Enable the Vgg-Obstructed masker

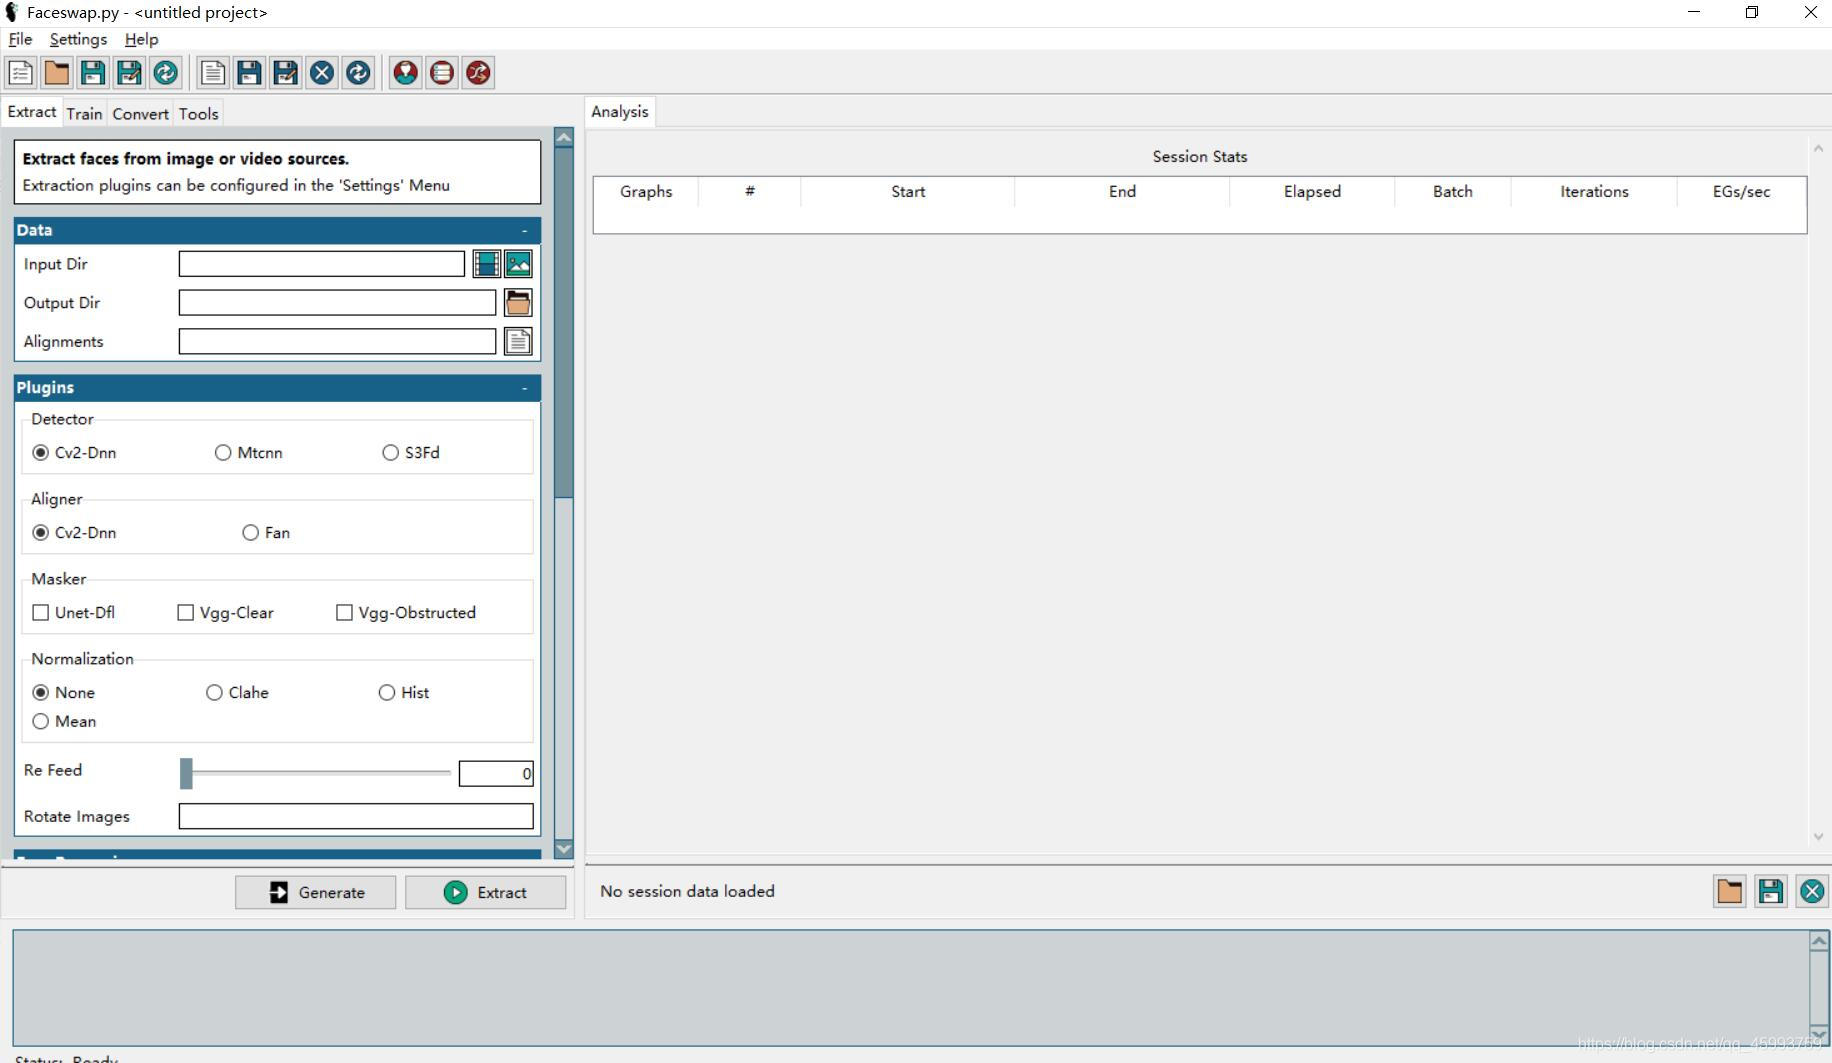[406, 613]
